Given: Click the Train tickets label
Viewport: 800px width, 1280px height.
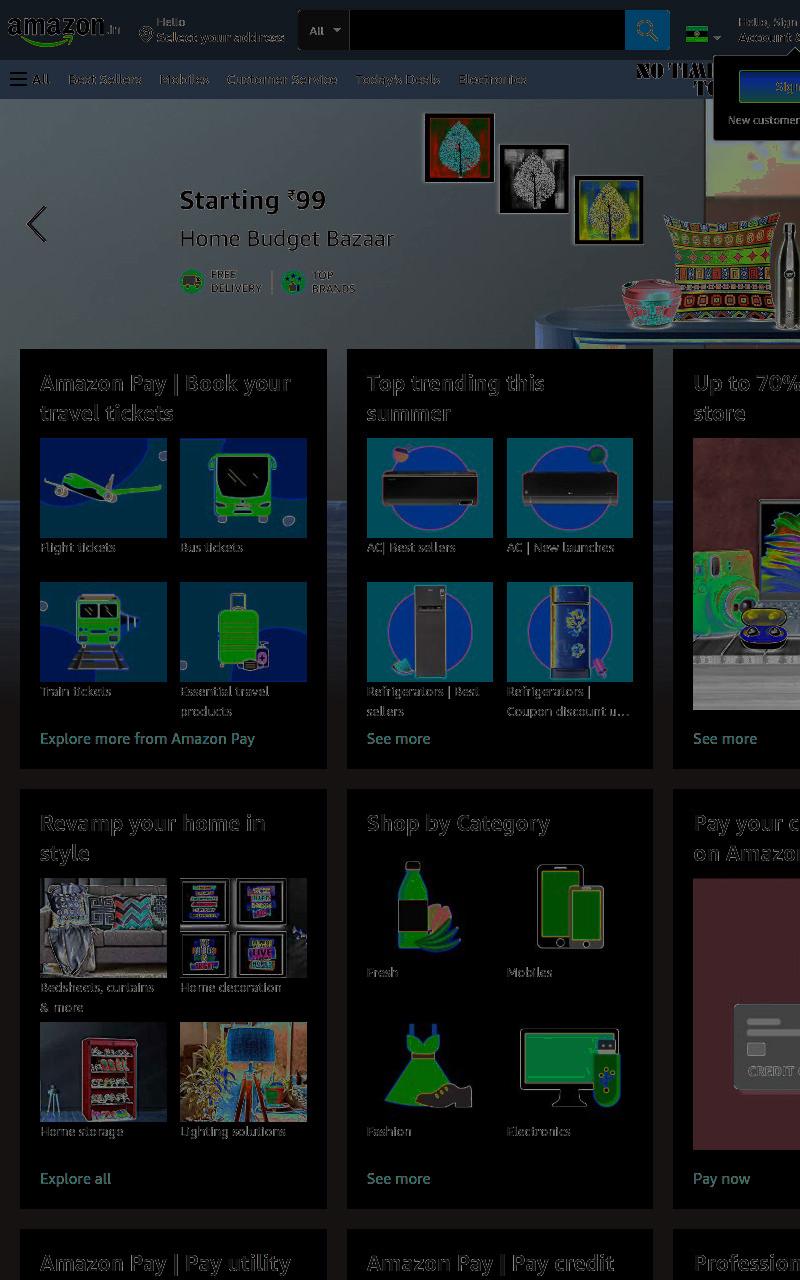Looking at the screenshot, I should tap(76, 692).
